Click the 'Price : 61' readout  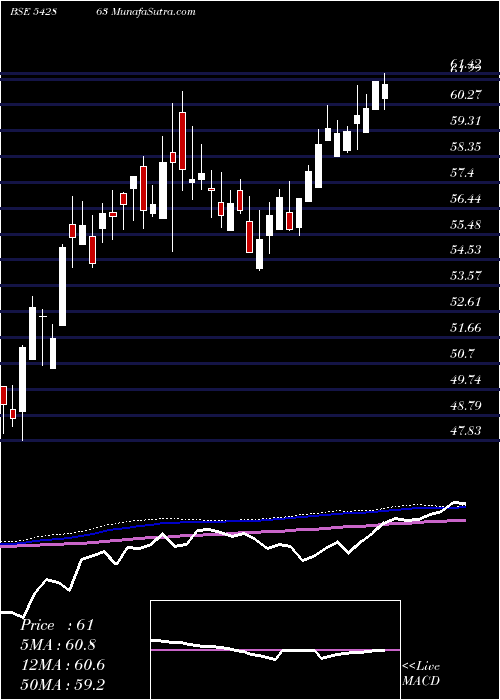pos(57,625)
